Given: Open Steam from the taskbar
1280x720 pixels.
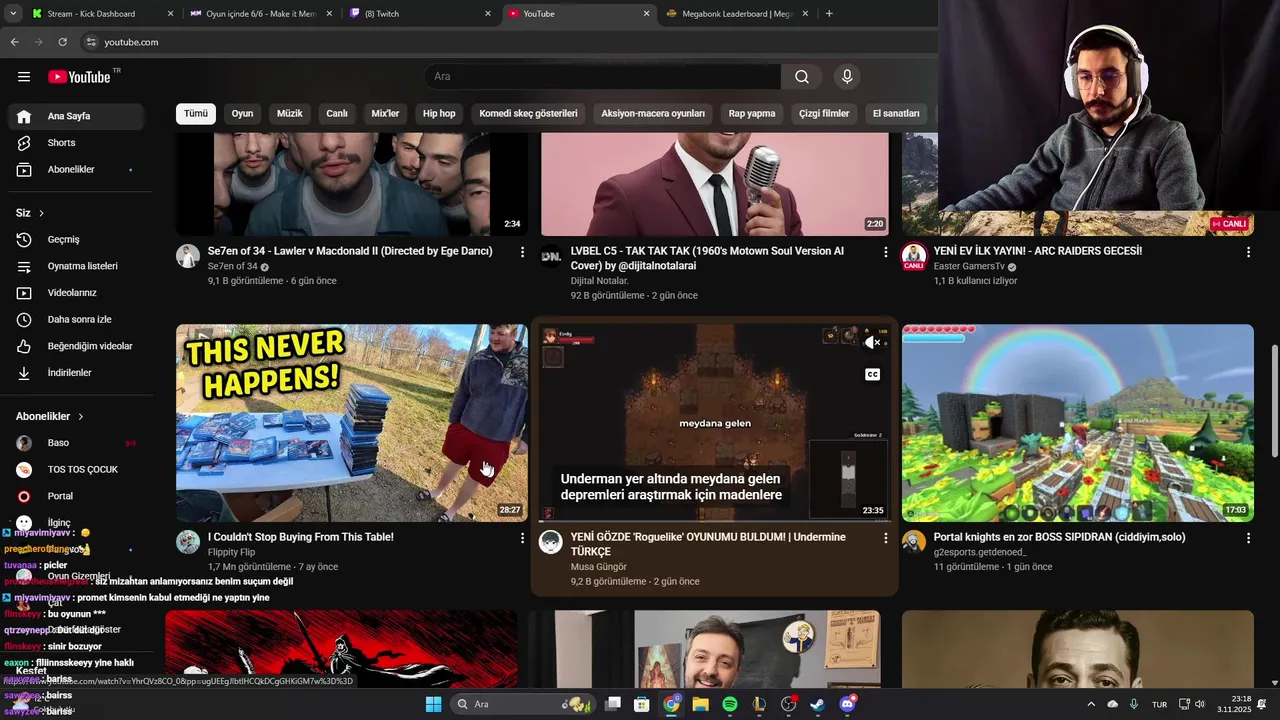Looking at the screenshot, I should coord(818,704).
